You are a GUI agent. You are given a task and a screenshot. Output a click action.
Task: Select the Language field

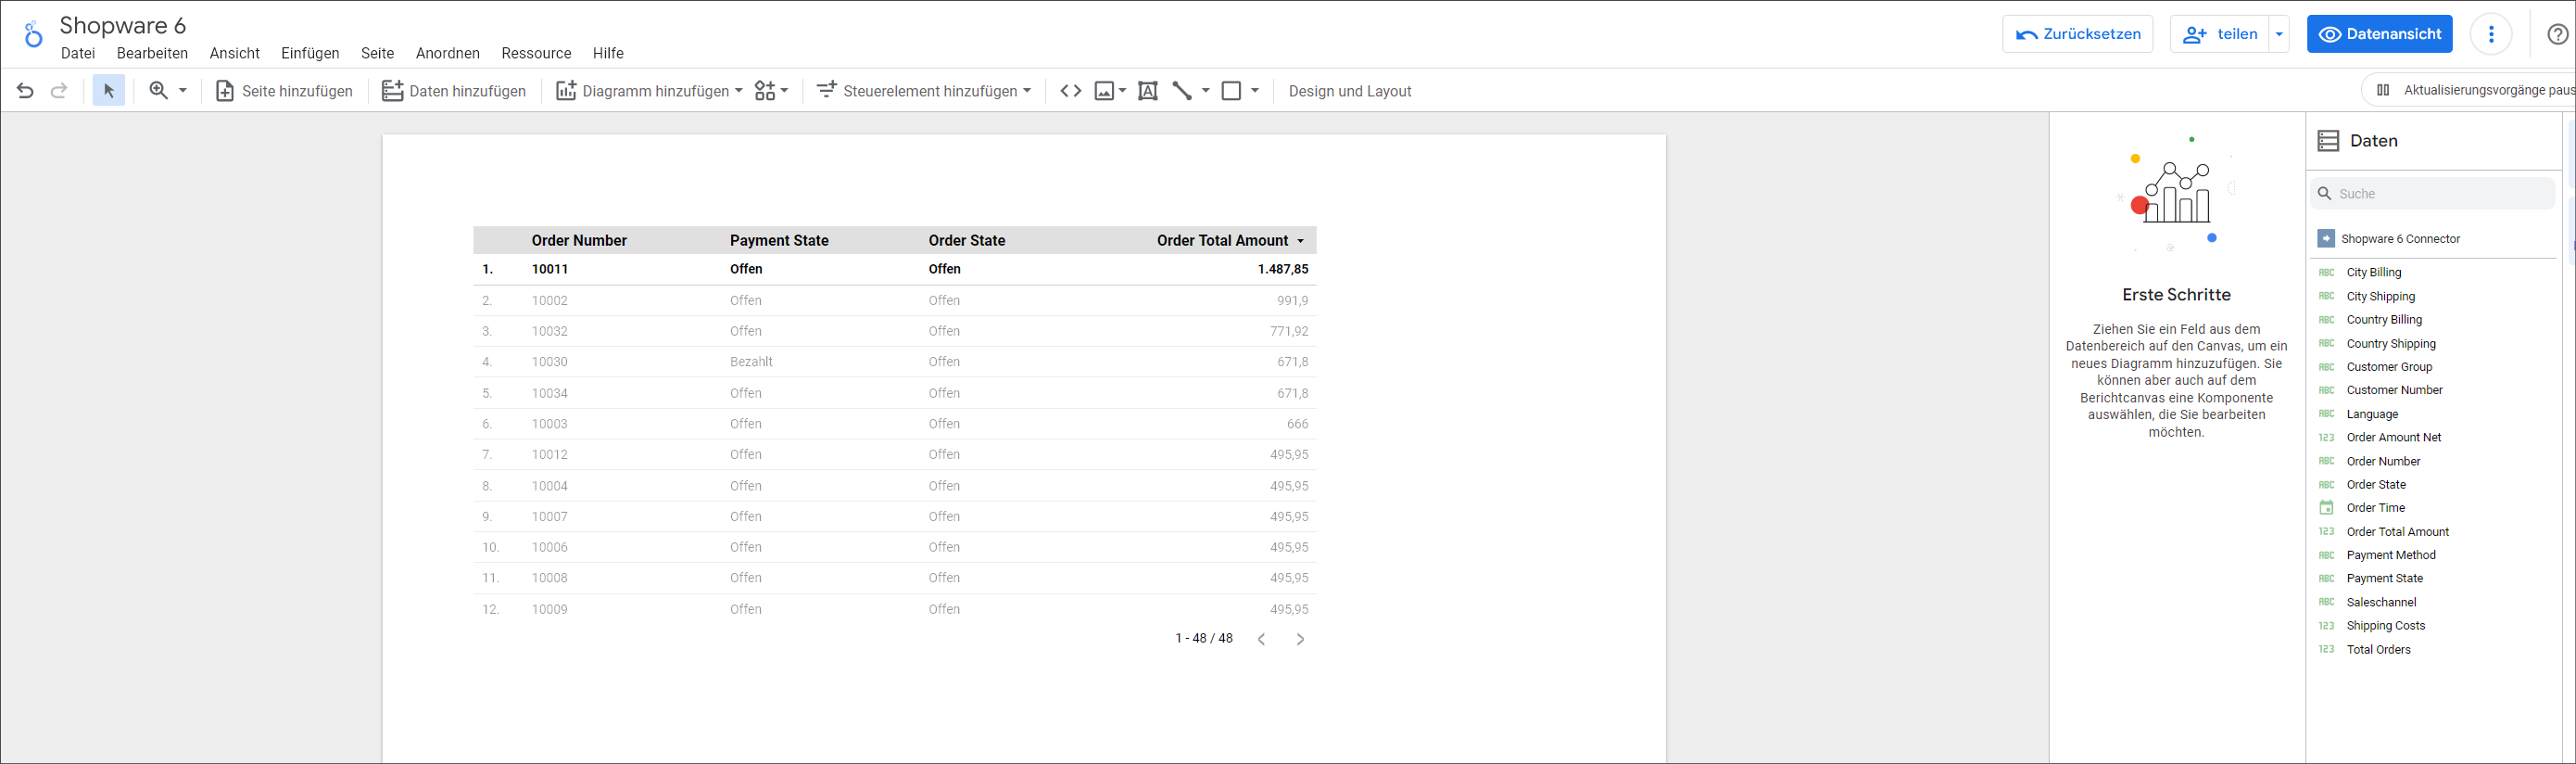pyautogui.click(x=2372, y=414)
